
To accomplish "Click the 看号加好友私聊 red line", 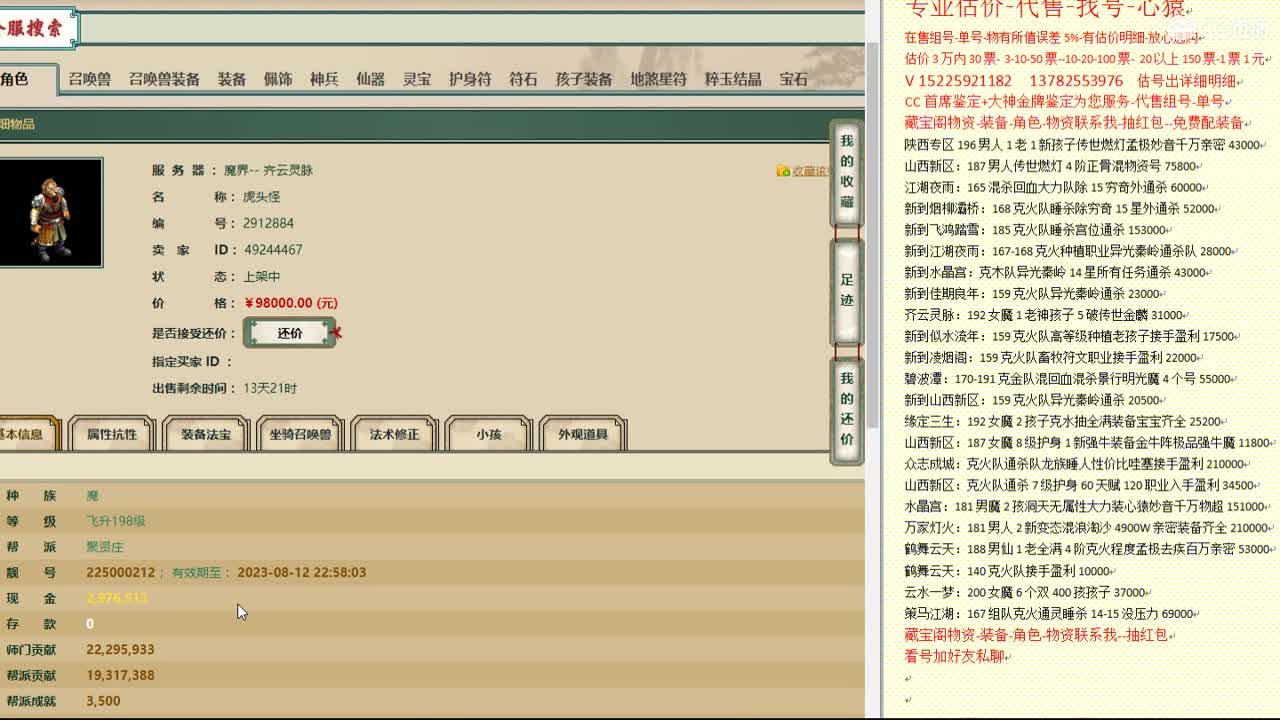I will (x=957, y=656).
